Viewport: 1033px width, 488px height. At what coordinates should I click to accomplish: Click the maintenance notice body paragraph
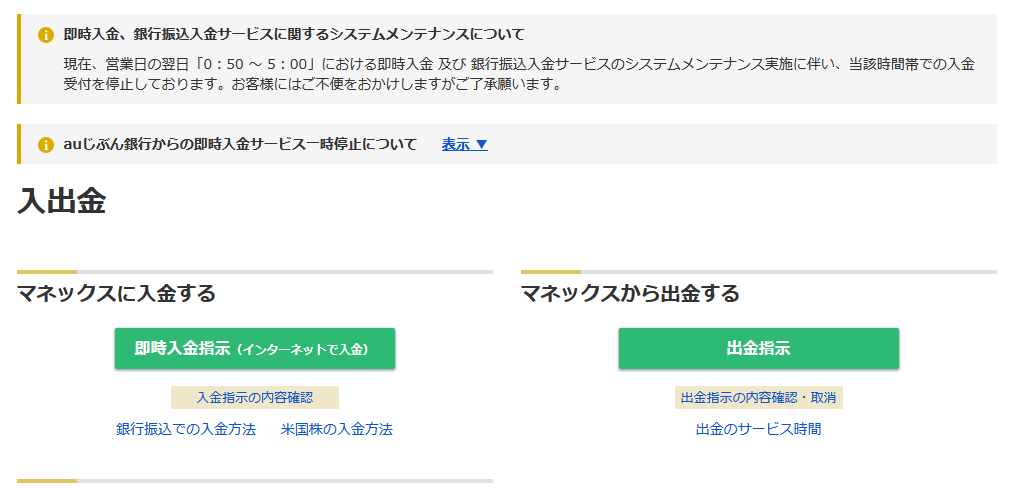pyautogui.click(x=519, y=74)
